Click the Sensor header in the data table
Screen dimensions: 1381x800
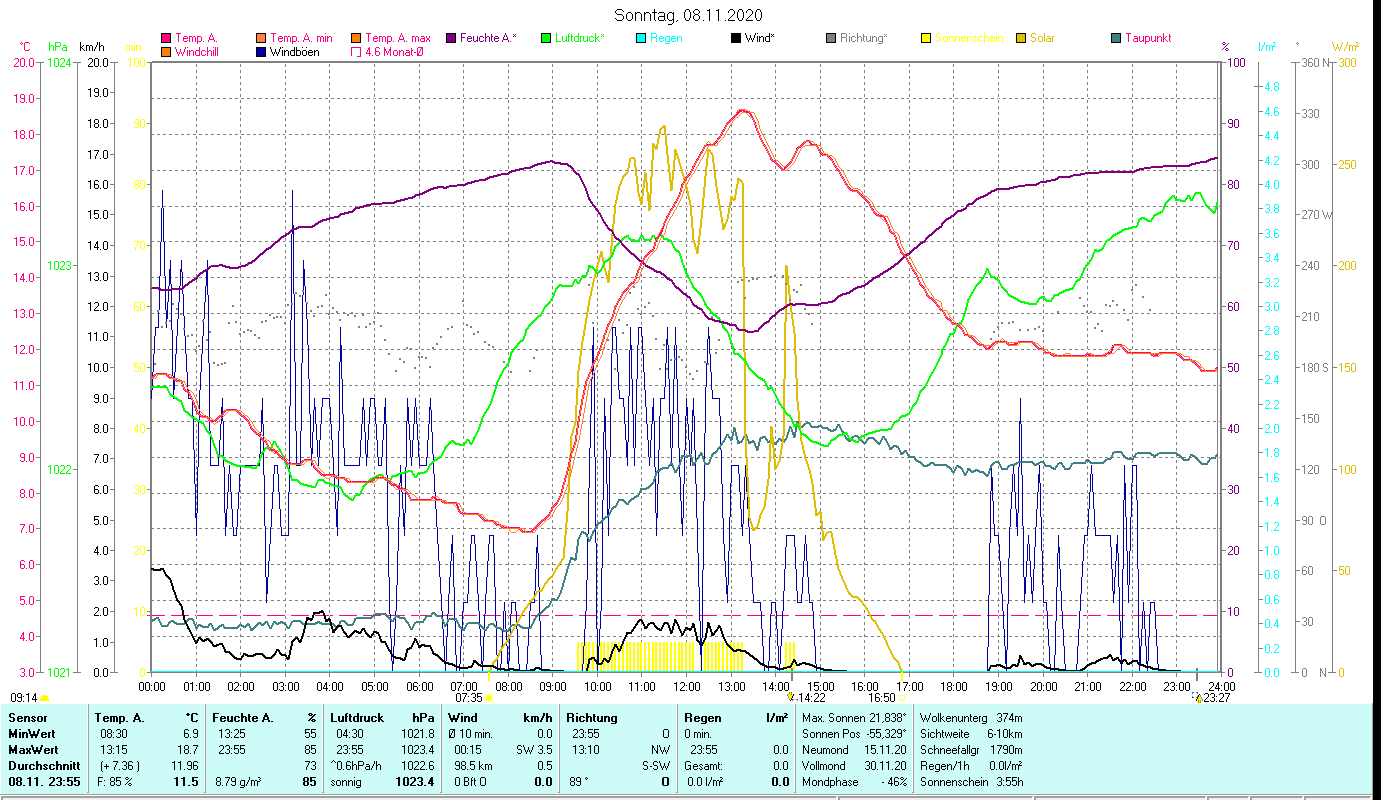[x=27, y=718]
